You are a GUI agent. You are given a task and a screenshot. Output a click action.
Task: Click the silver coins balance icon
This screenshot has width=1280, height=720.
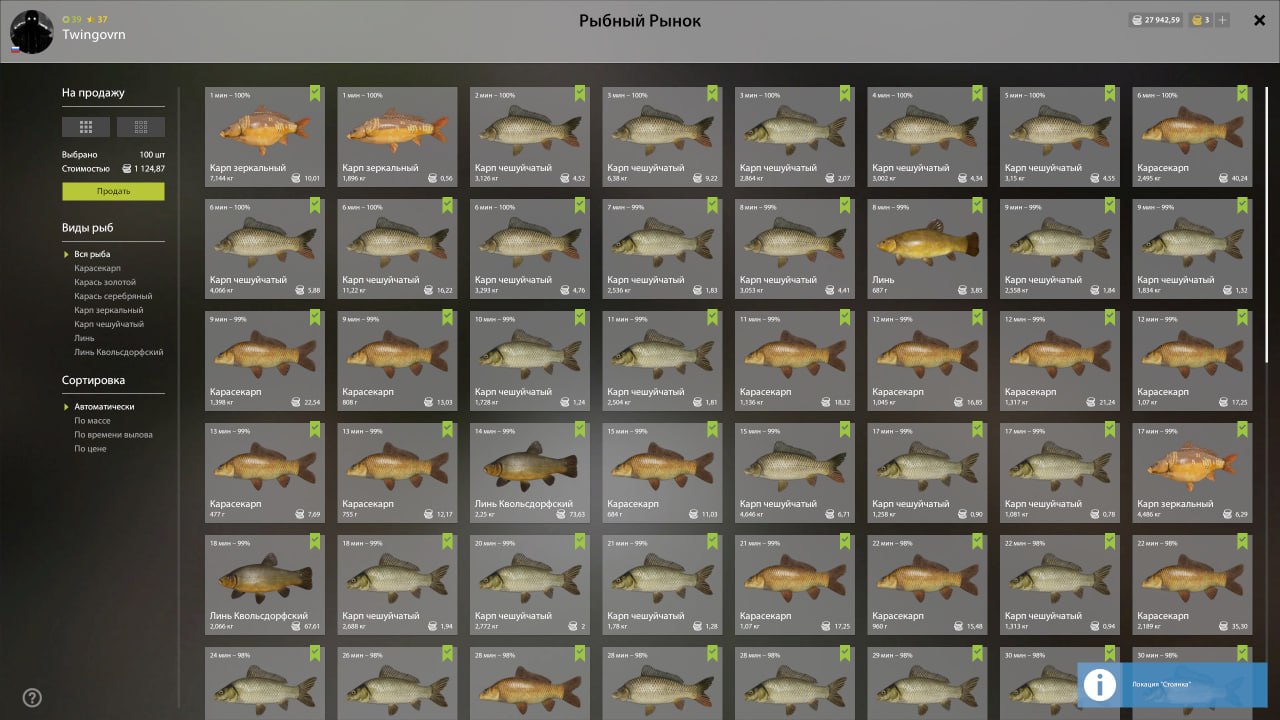pyautogui.click(x=1137, y=20)
